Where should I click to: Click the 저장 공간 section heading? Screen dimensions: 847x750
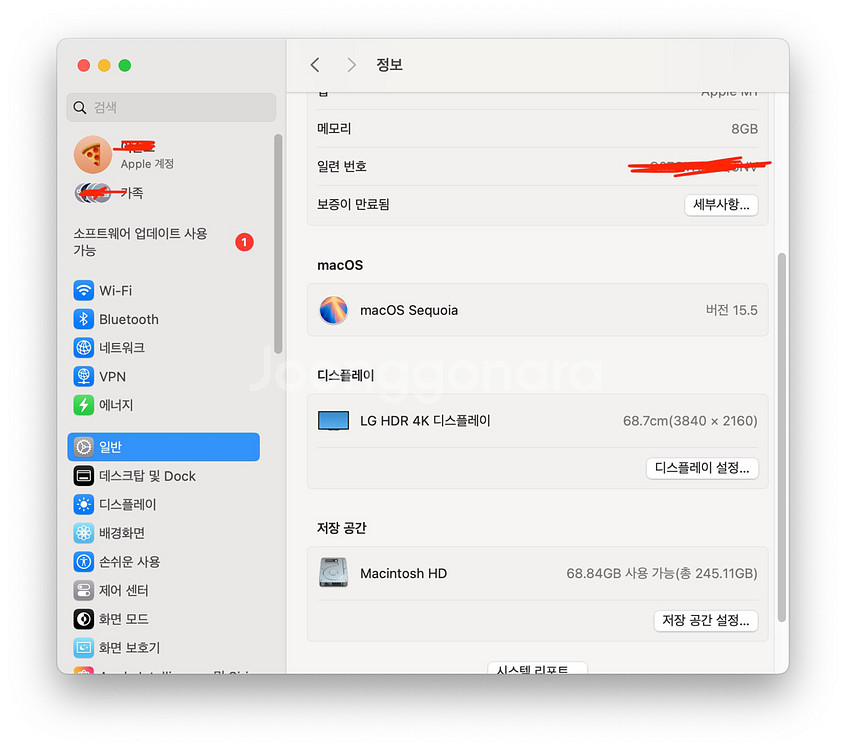(x=342, y=528)
